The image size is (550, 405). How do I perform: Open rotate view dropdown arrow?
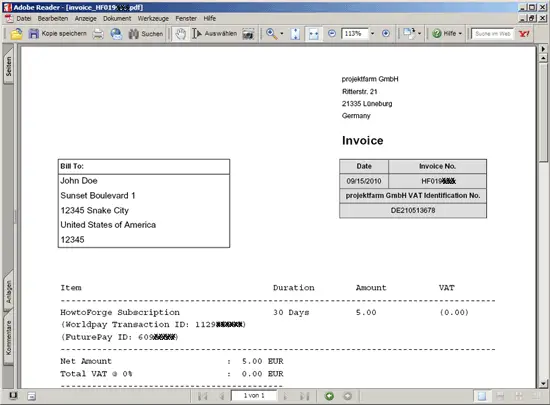click(x=419, y=34)
